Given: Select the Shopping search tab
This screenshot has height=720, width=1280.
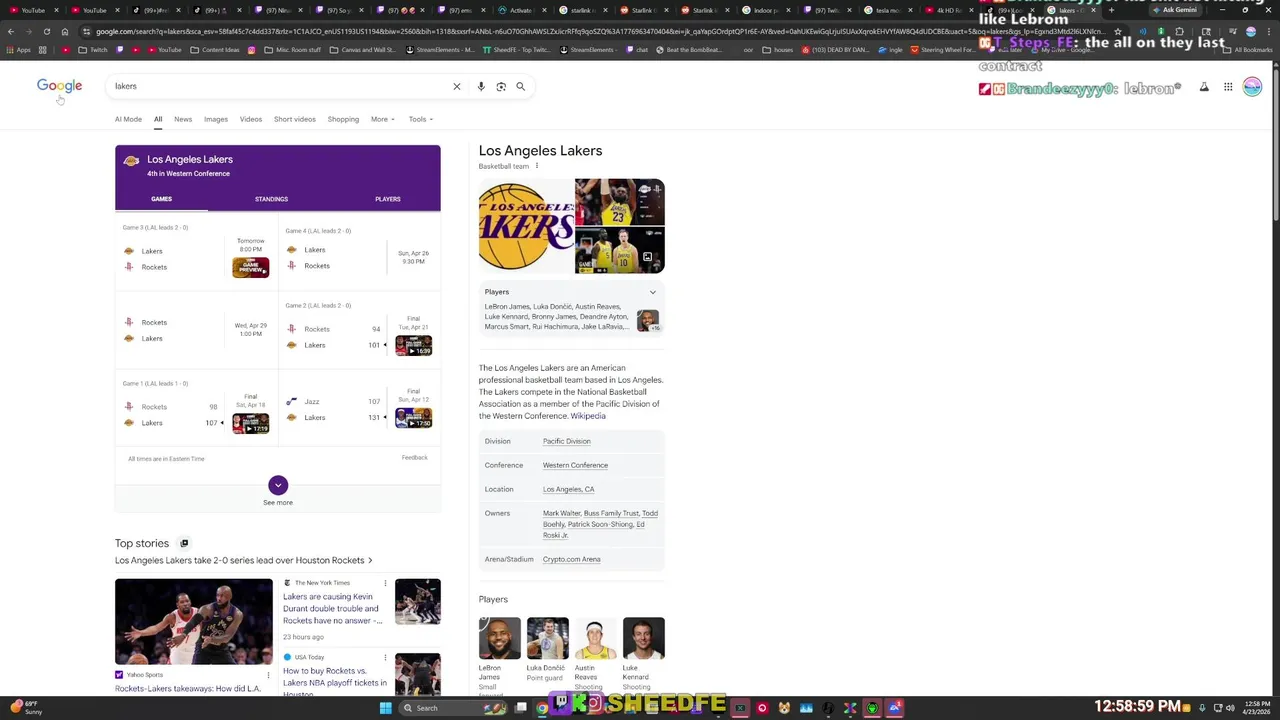Looking at the screenshot, I should (x=343, y=119).
